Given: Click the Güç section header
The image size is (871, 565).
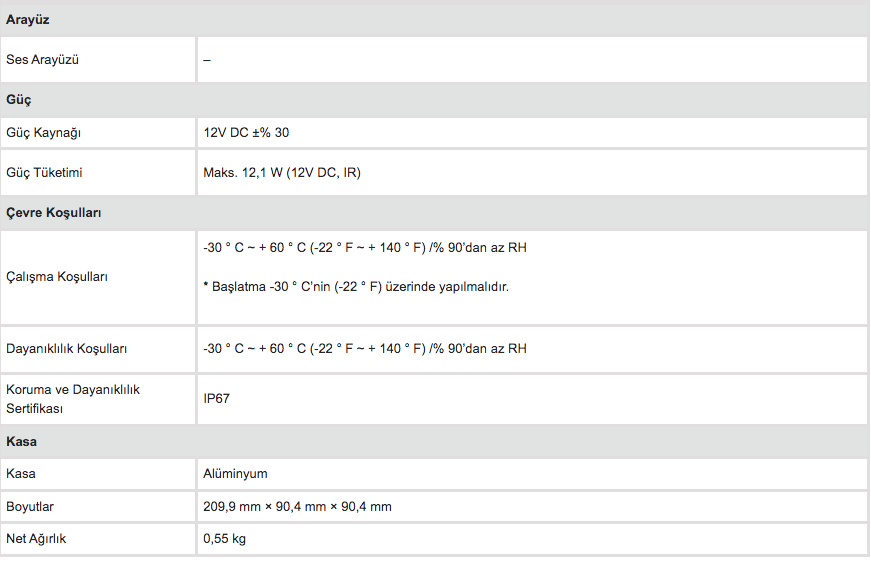Looking at the screenshot, I should 21,100.
